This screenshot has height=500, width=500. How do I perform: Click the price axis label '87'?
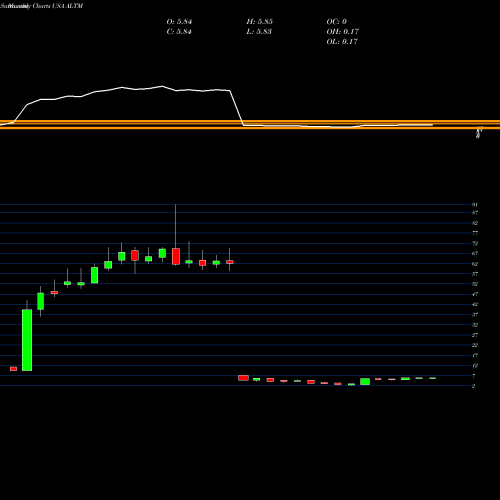(x=475, y=213)
